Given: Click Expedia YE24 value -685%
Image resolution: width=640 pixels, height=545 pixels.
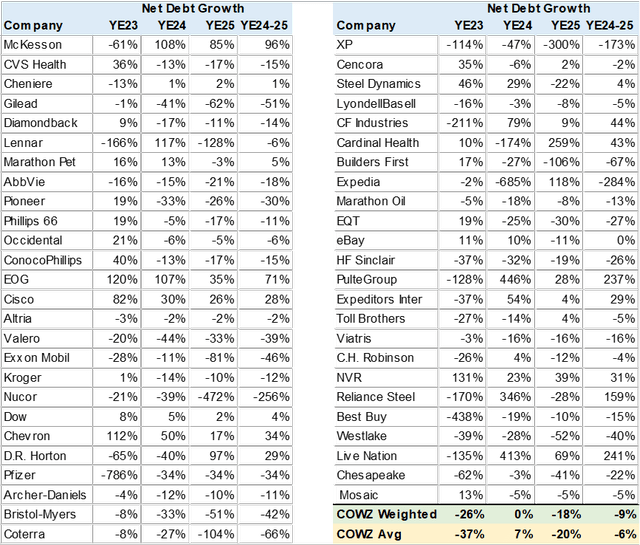Looking at the screenshot, I should pyautogui.click(x=513, y=182).
